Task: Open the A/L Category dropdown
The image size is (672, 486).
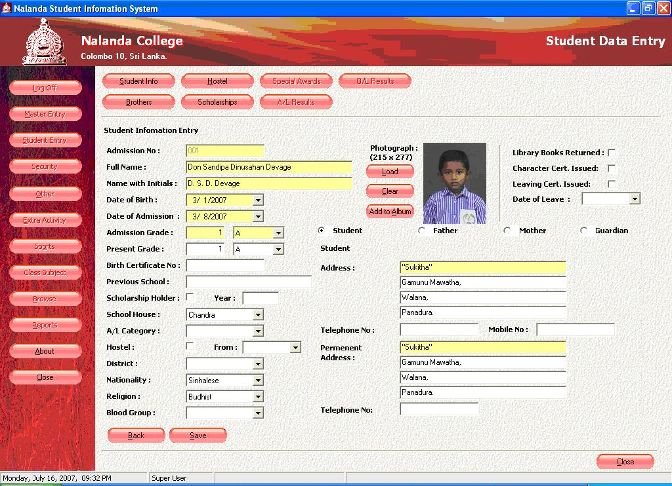Action: click(x=258, y=331)
